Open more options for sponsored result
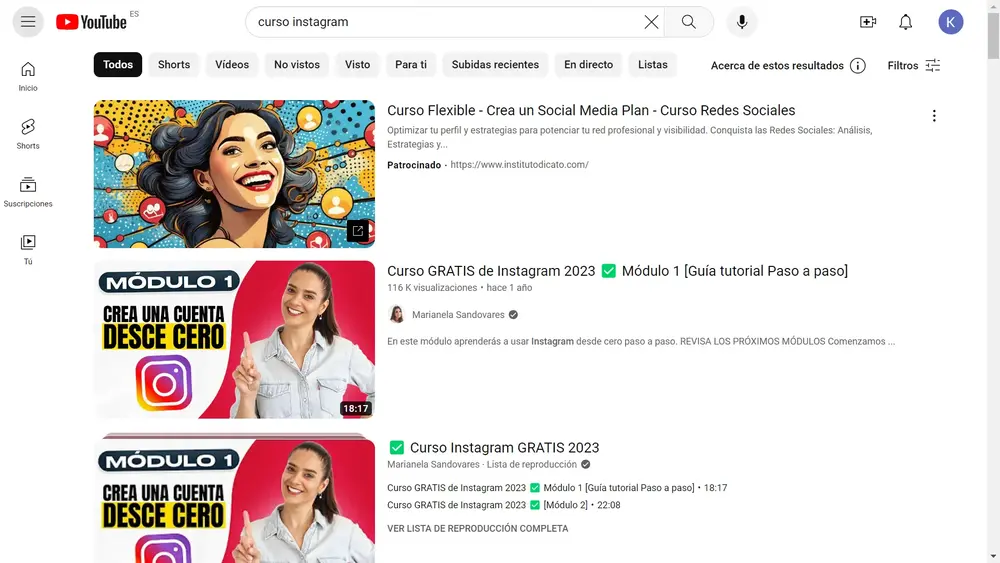 pyautogui.click(x=934, y=115)
